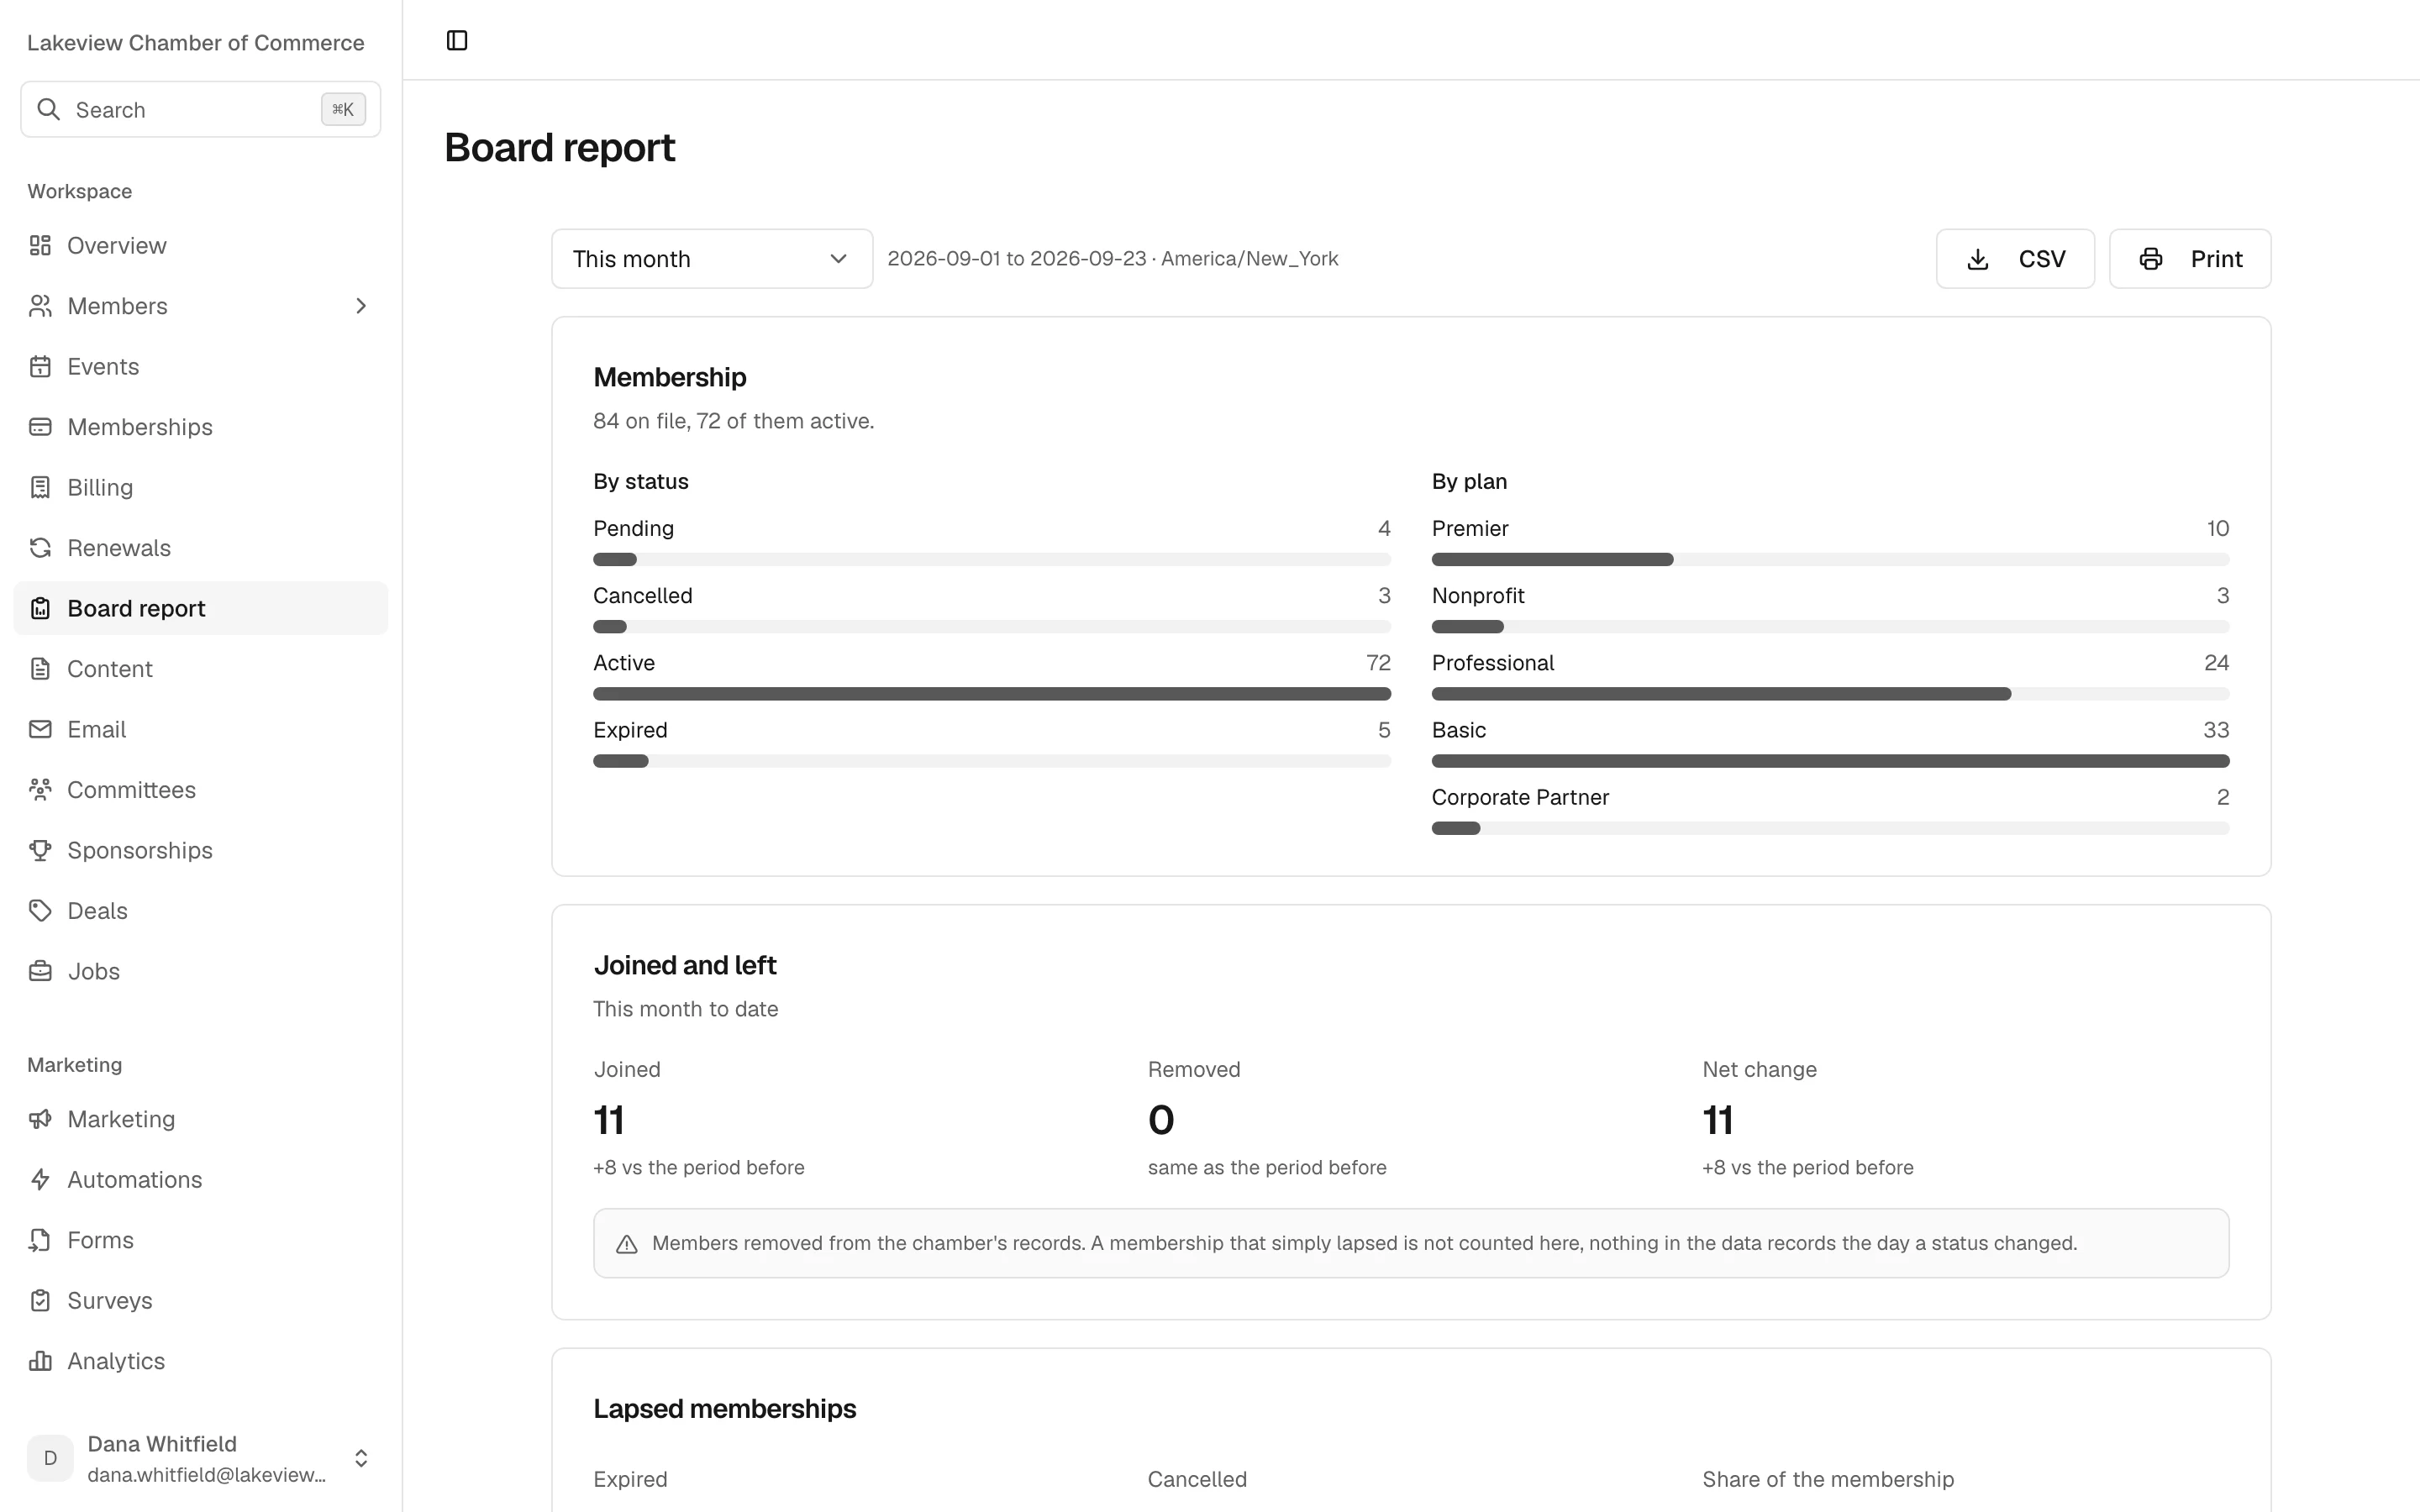Click the Renewals refresh icon

tap(40, 548)
